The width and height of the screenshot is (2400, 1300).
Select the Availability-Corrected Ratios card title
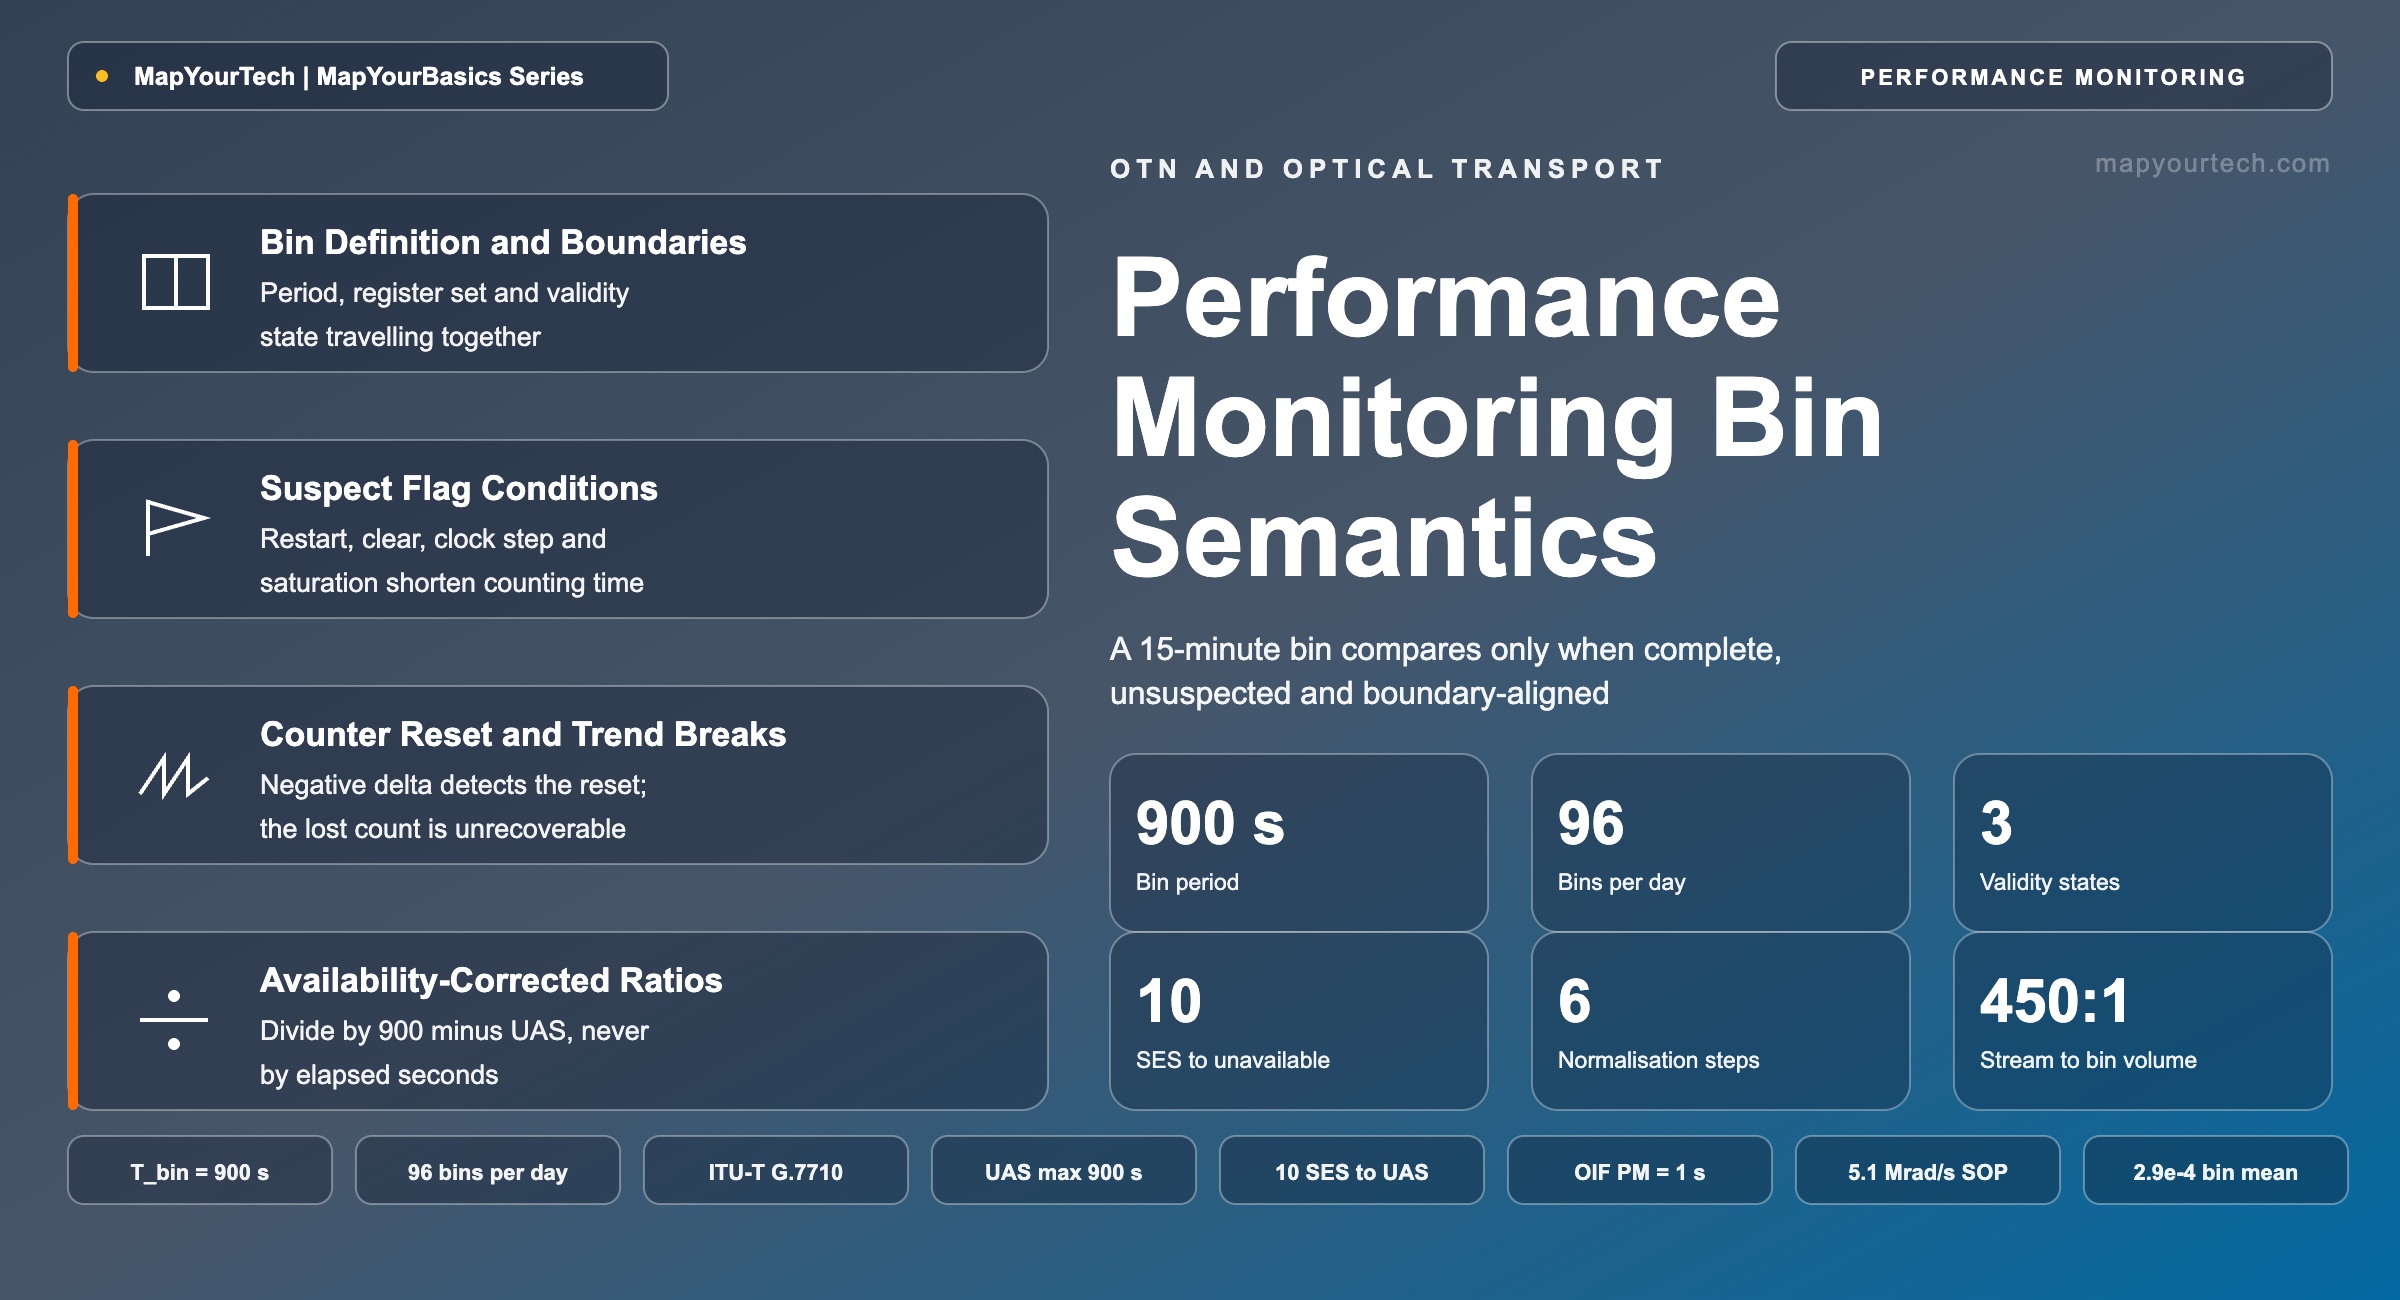[x=491, y=980]
